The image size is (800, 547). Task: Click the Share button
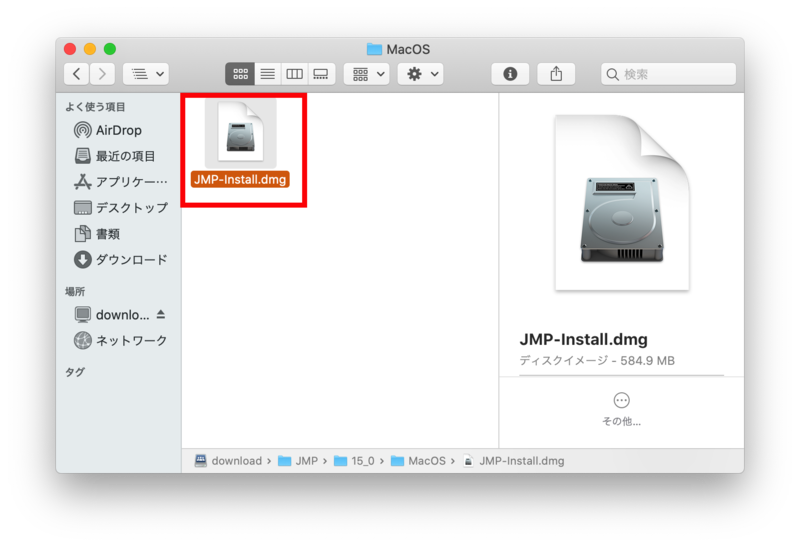click(556, 74)
